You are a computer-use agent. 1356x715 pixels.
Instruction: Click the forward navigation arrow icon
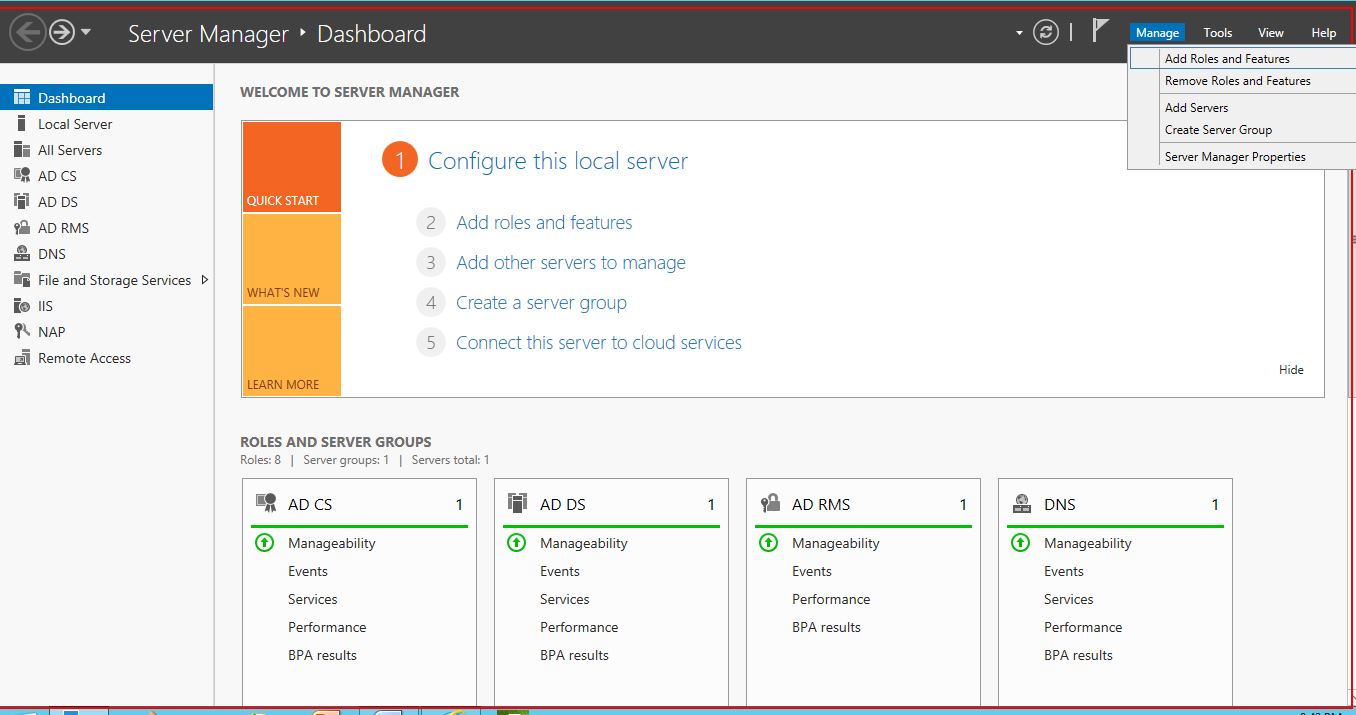(x=62, y=33)
